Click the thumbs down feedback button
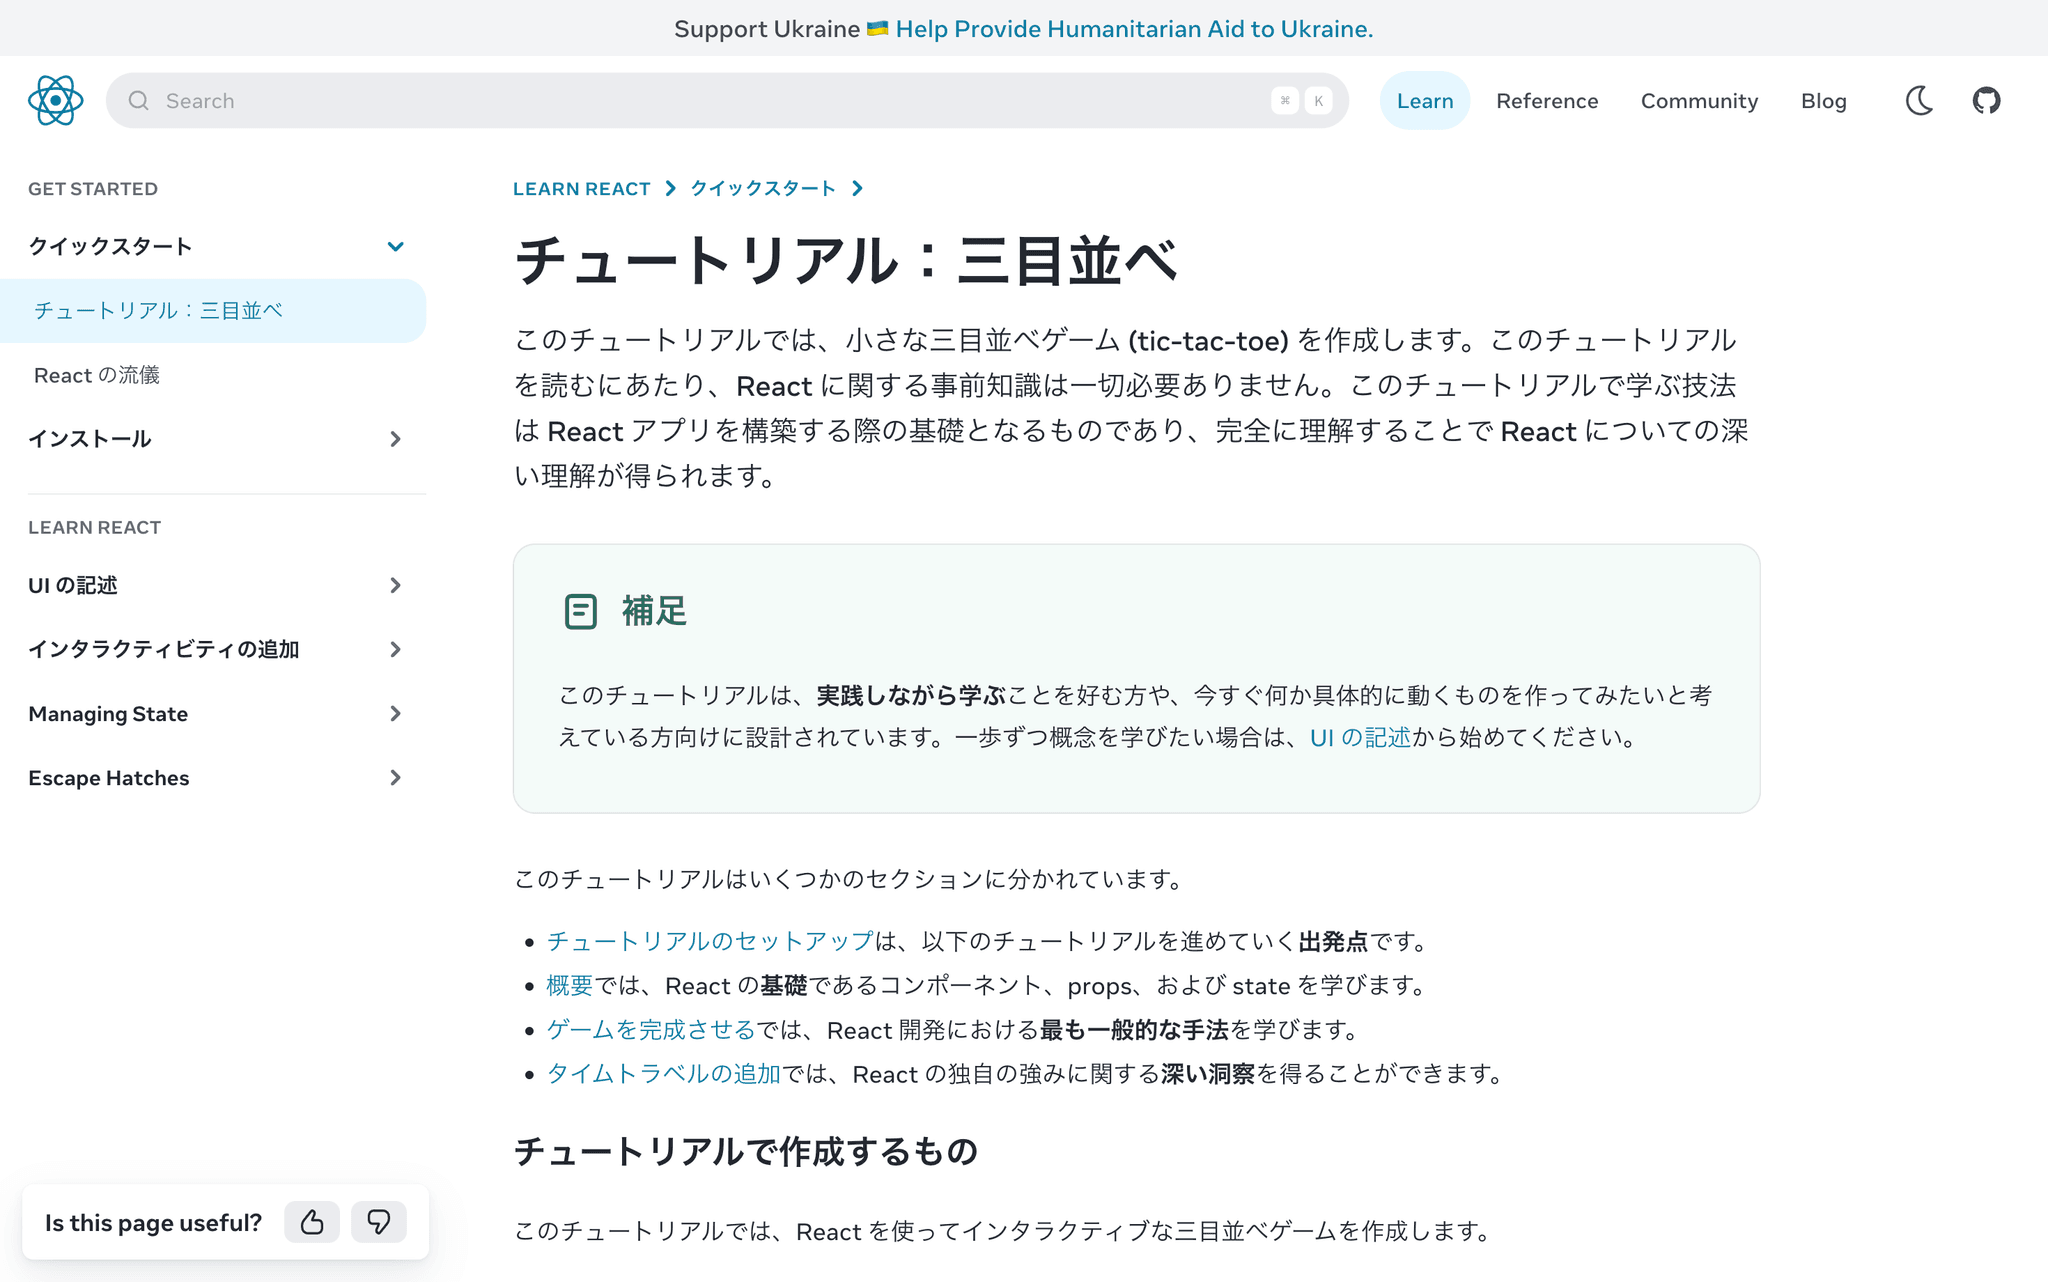 coord(378,1222)
